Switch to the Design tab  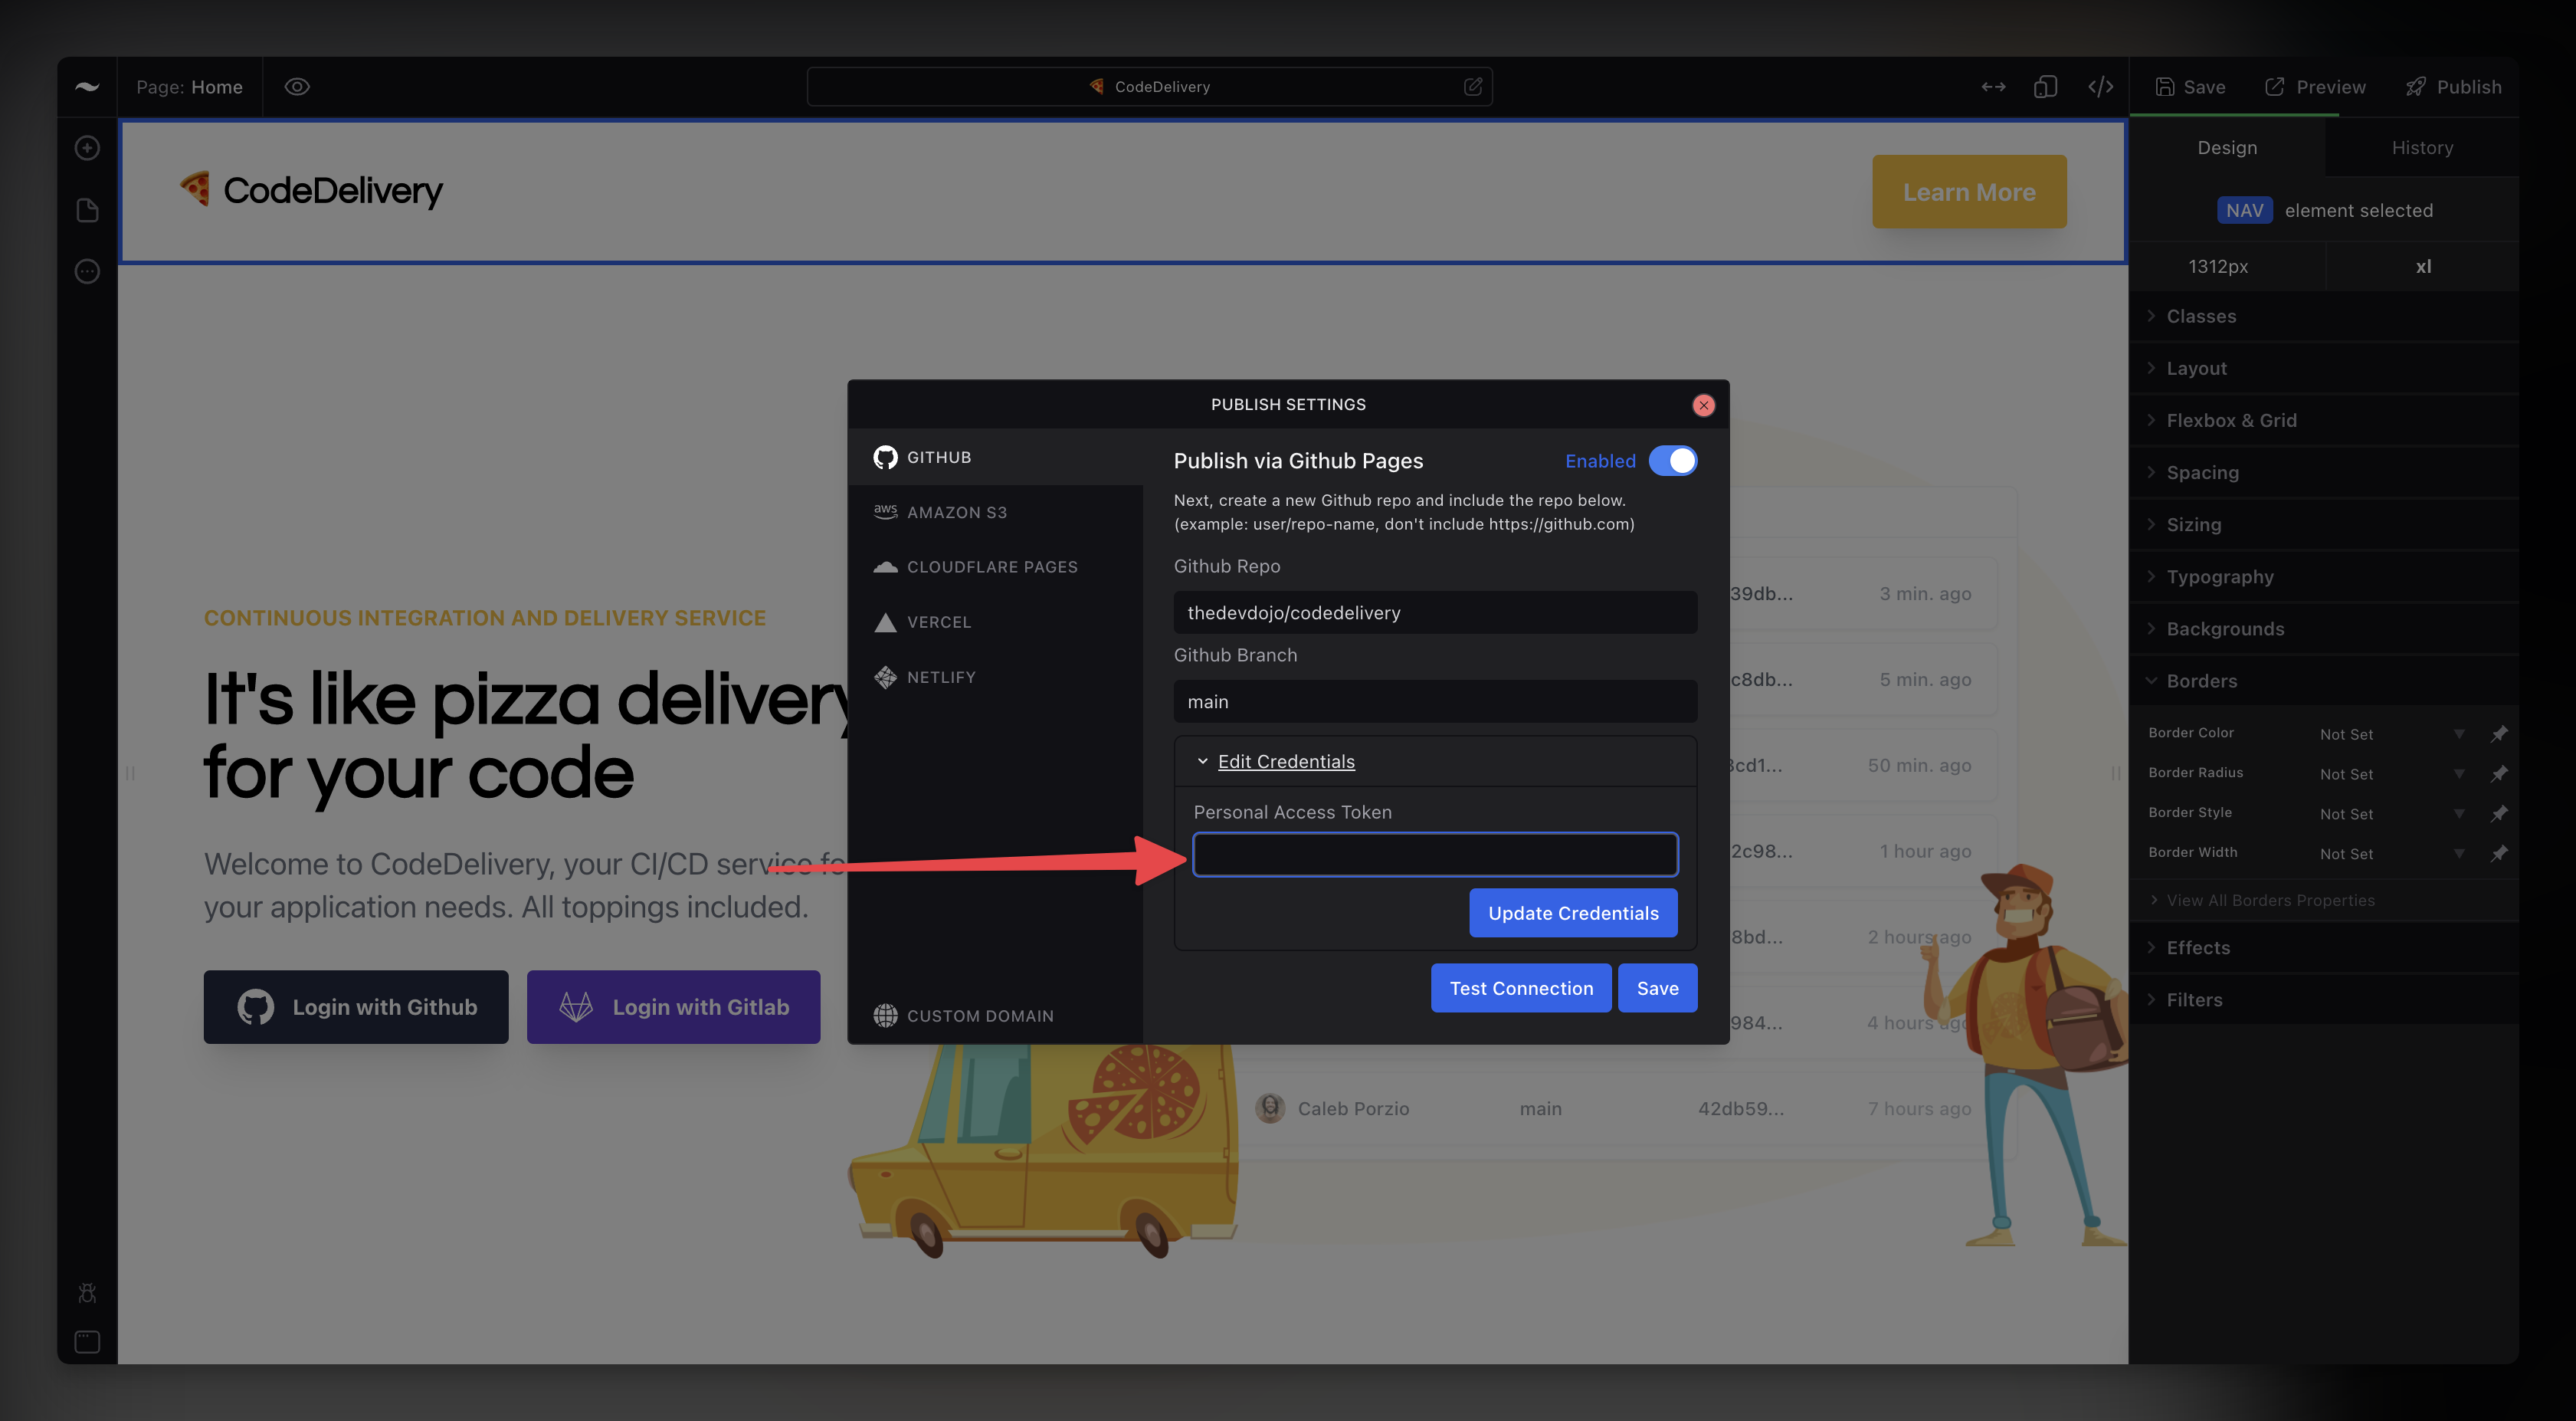click(2227, 148)
